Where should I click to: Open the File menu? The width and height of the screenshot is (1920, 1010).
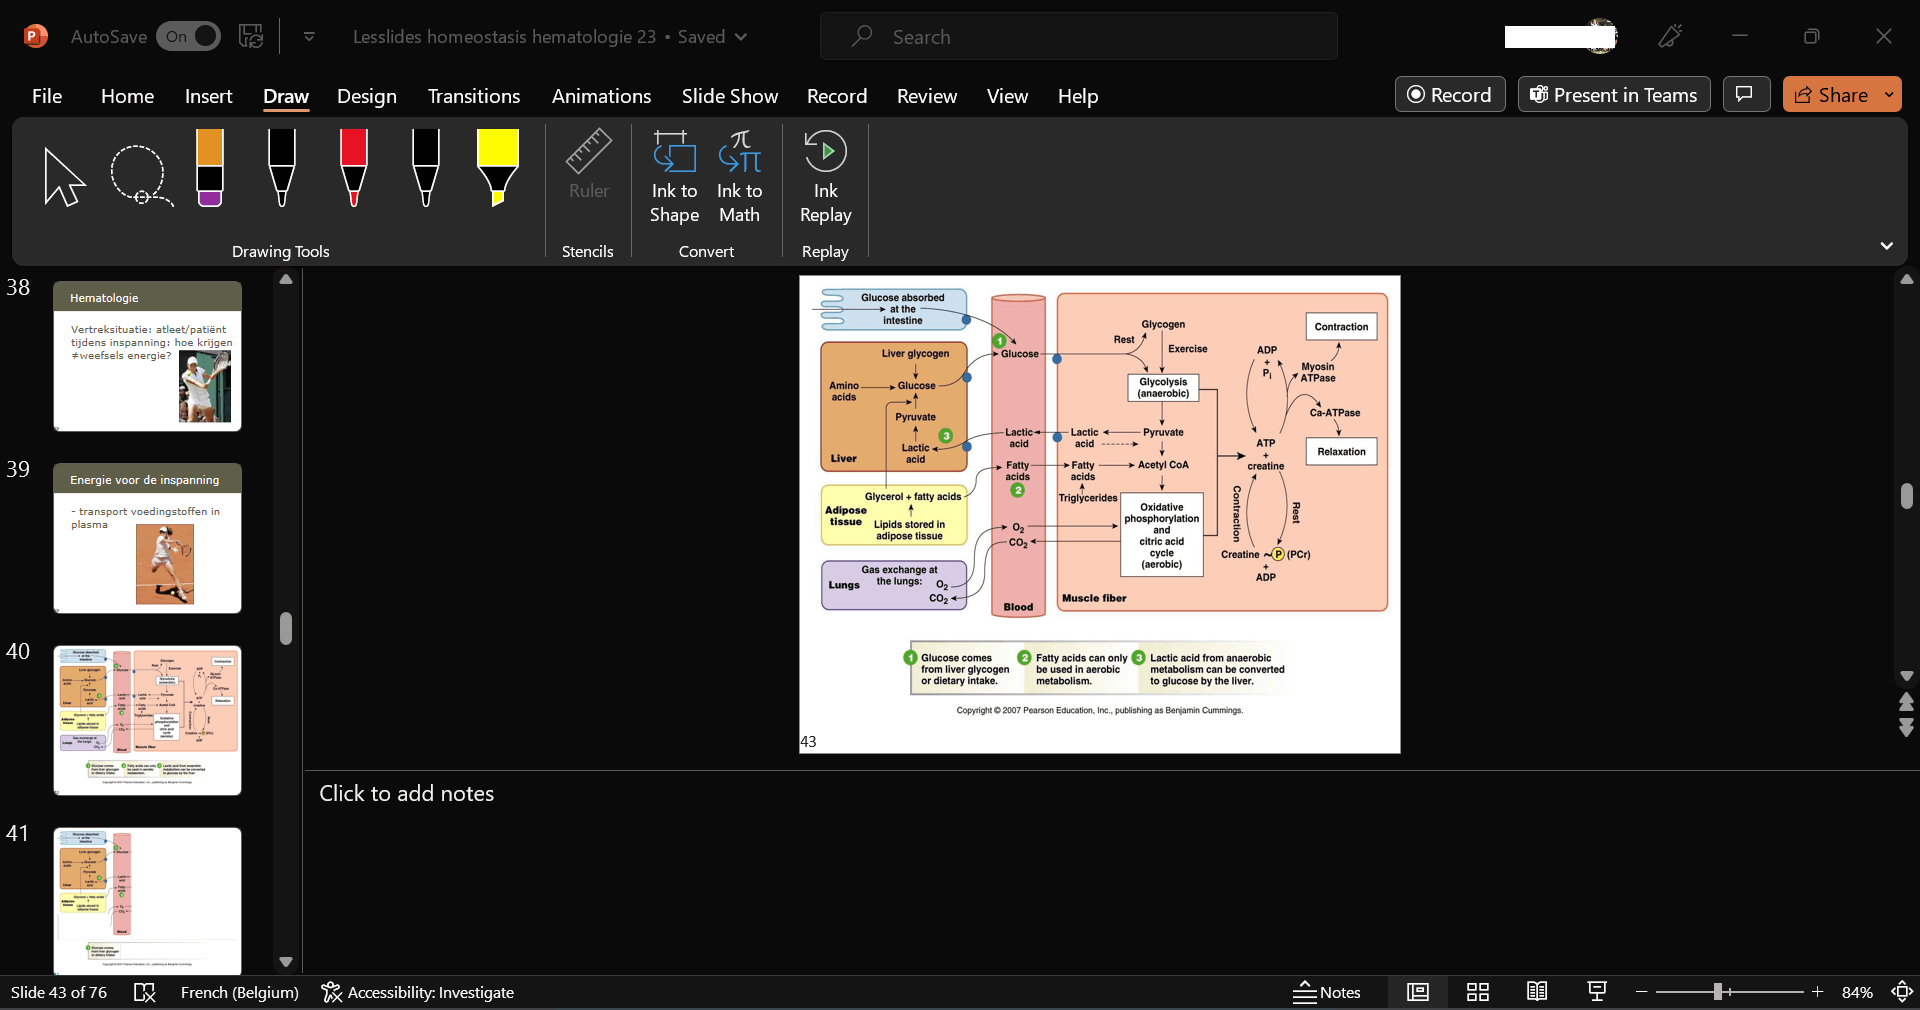click(47, 96)
